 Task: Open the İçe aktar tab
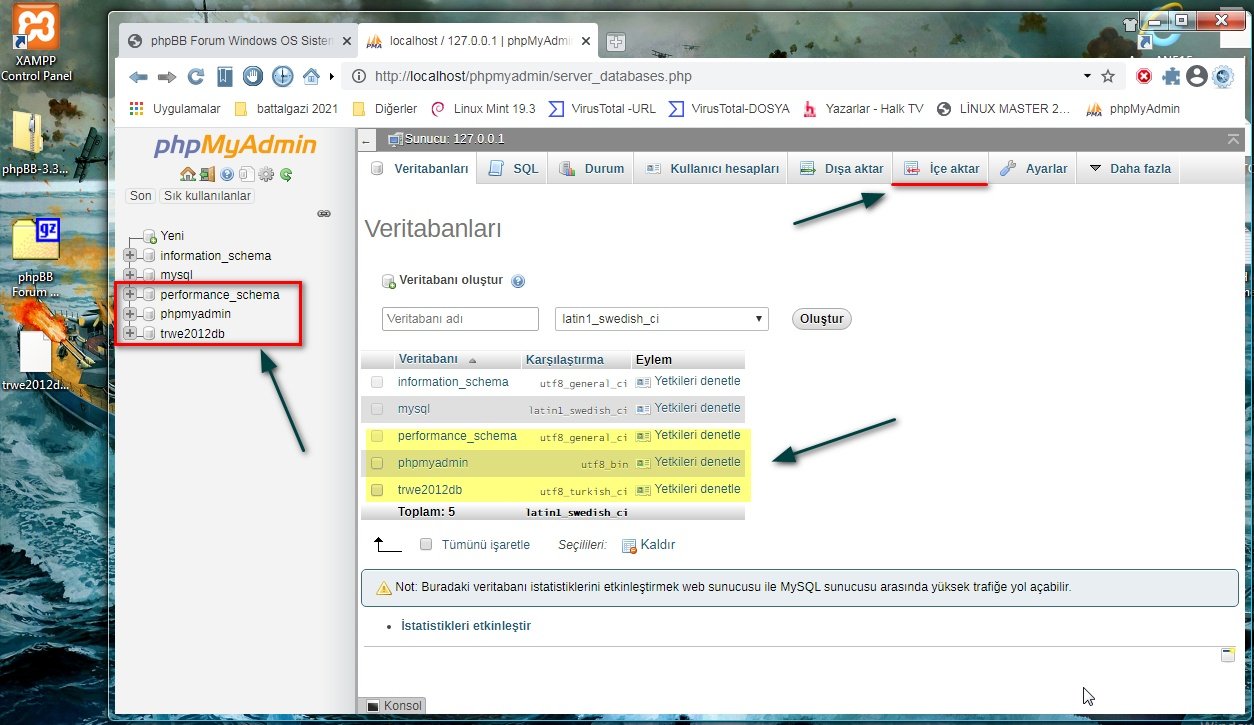[x=942, y=169]
